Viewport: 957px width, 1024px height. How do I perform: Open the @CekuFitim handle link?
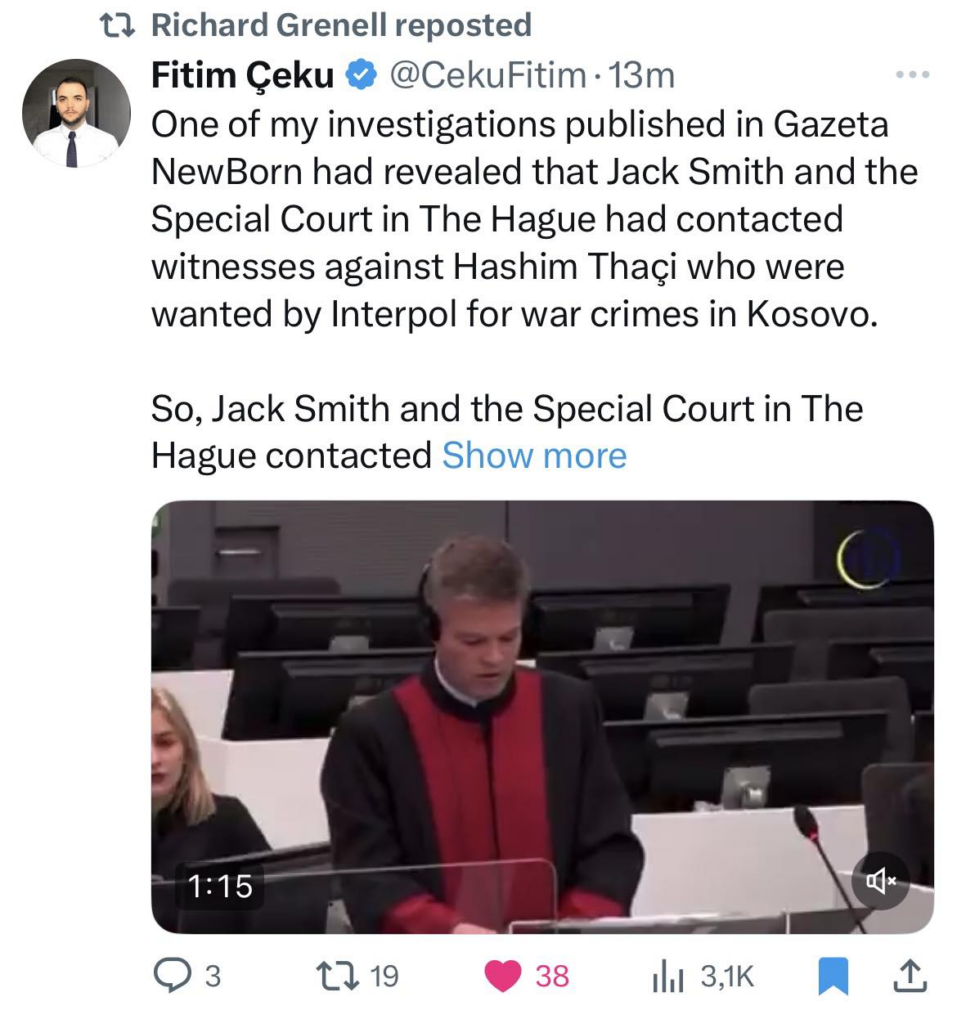point(488,75)
